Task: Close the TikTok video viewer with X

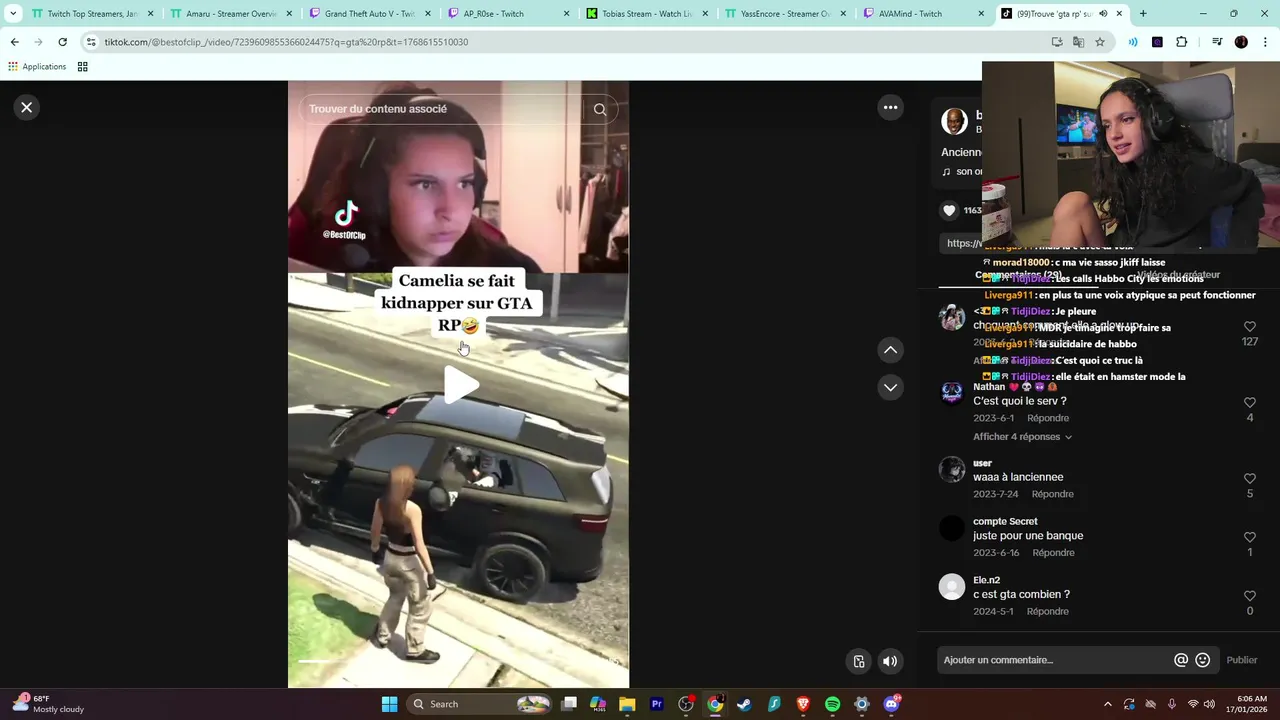Action: pos(27,107)
